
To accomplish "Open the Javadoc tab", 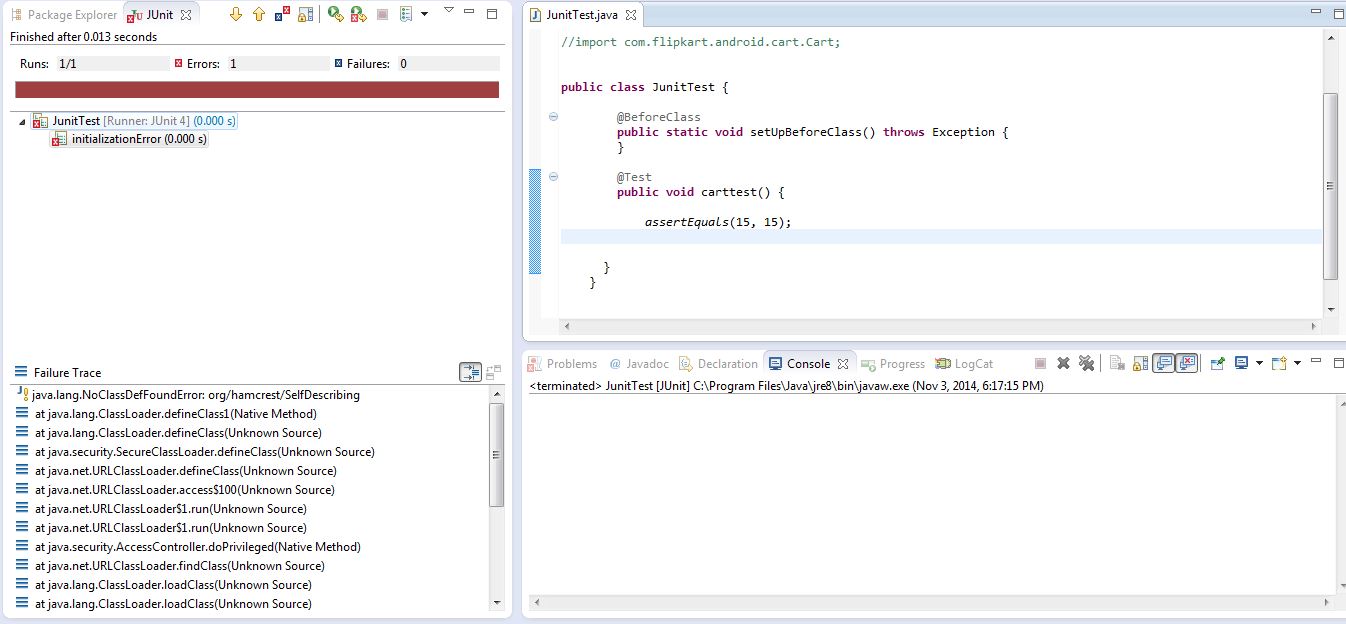I will pyautogui.click(x=638, y=364).
